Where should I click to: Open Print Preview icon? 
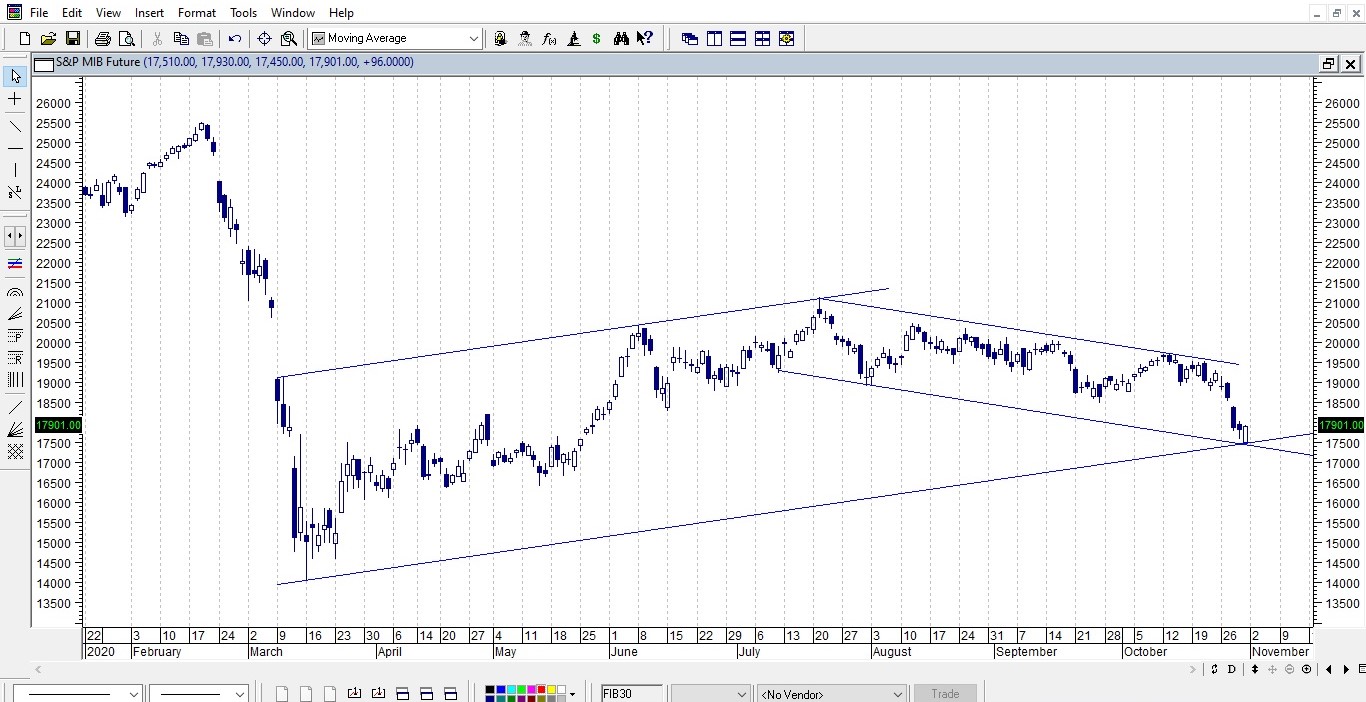(126, 38)
